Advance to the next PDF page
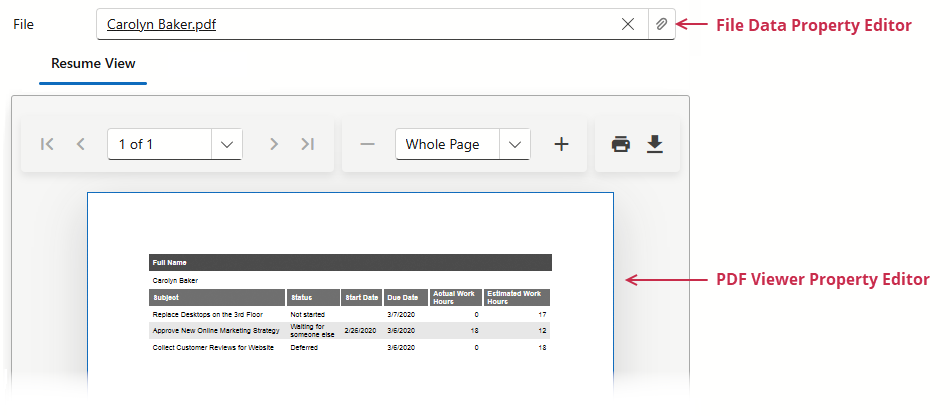 point(273,144)
